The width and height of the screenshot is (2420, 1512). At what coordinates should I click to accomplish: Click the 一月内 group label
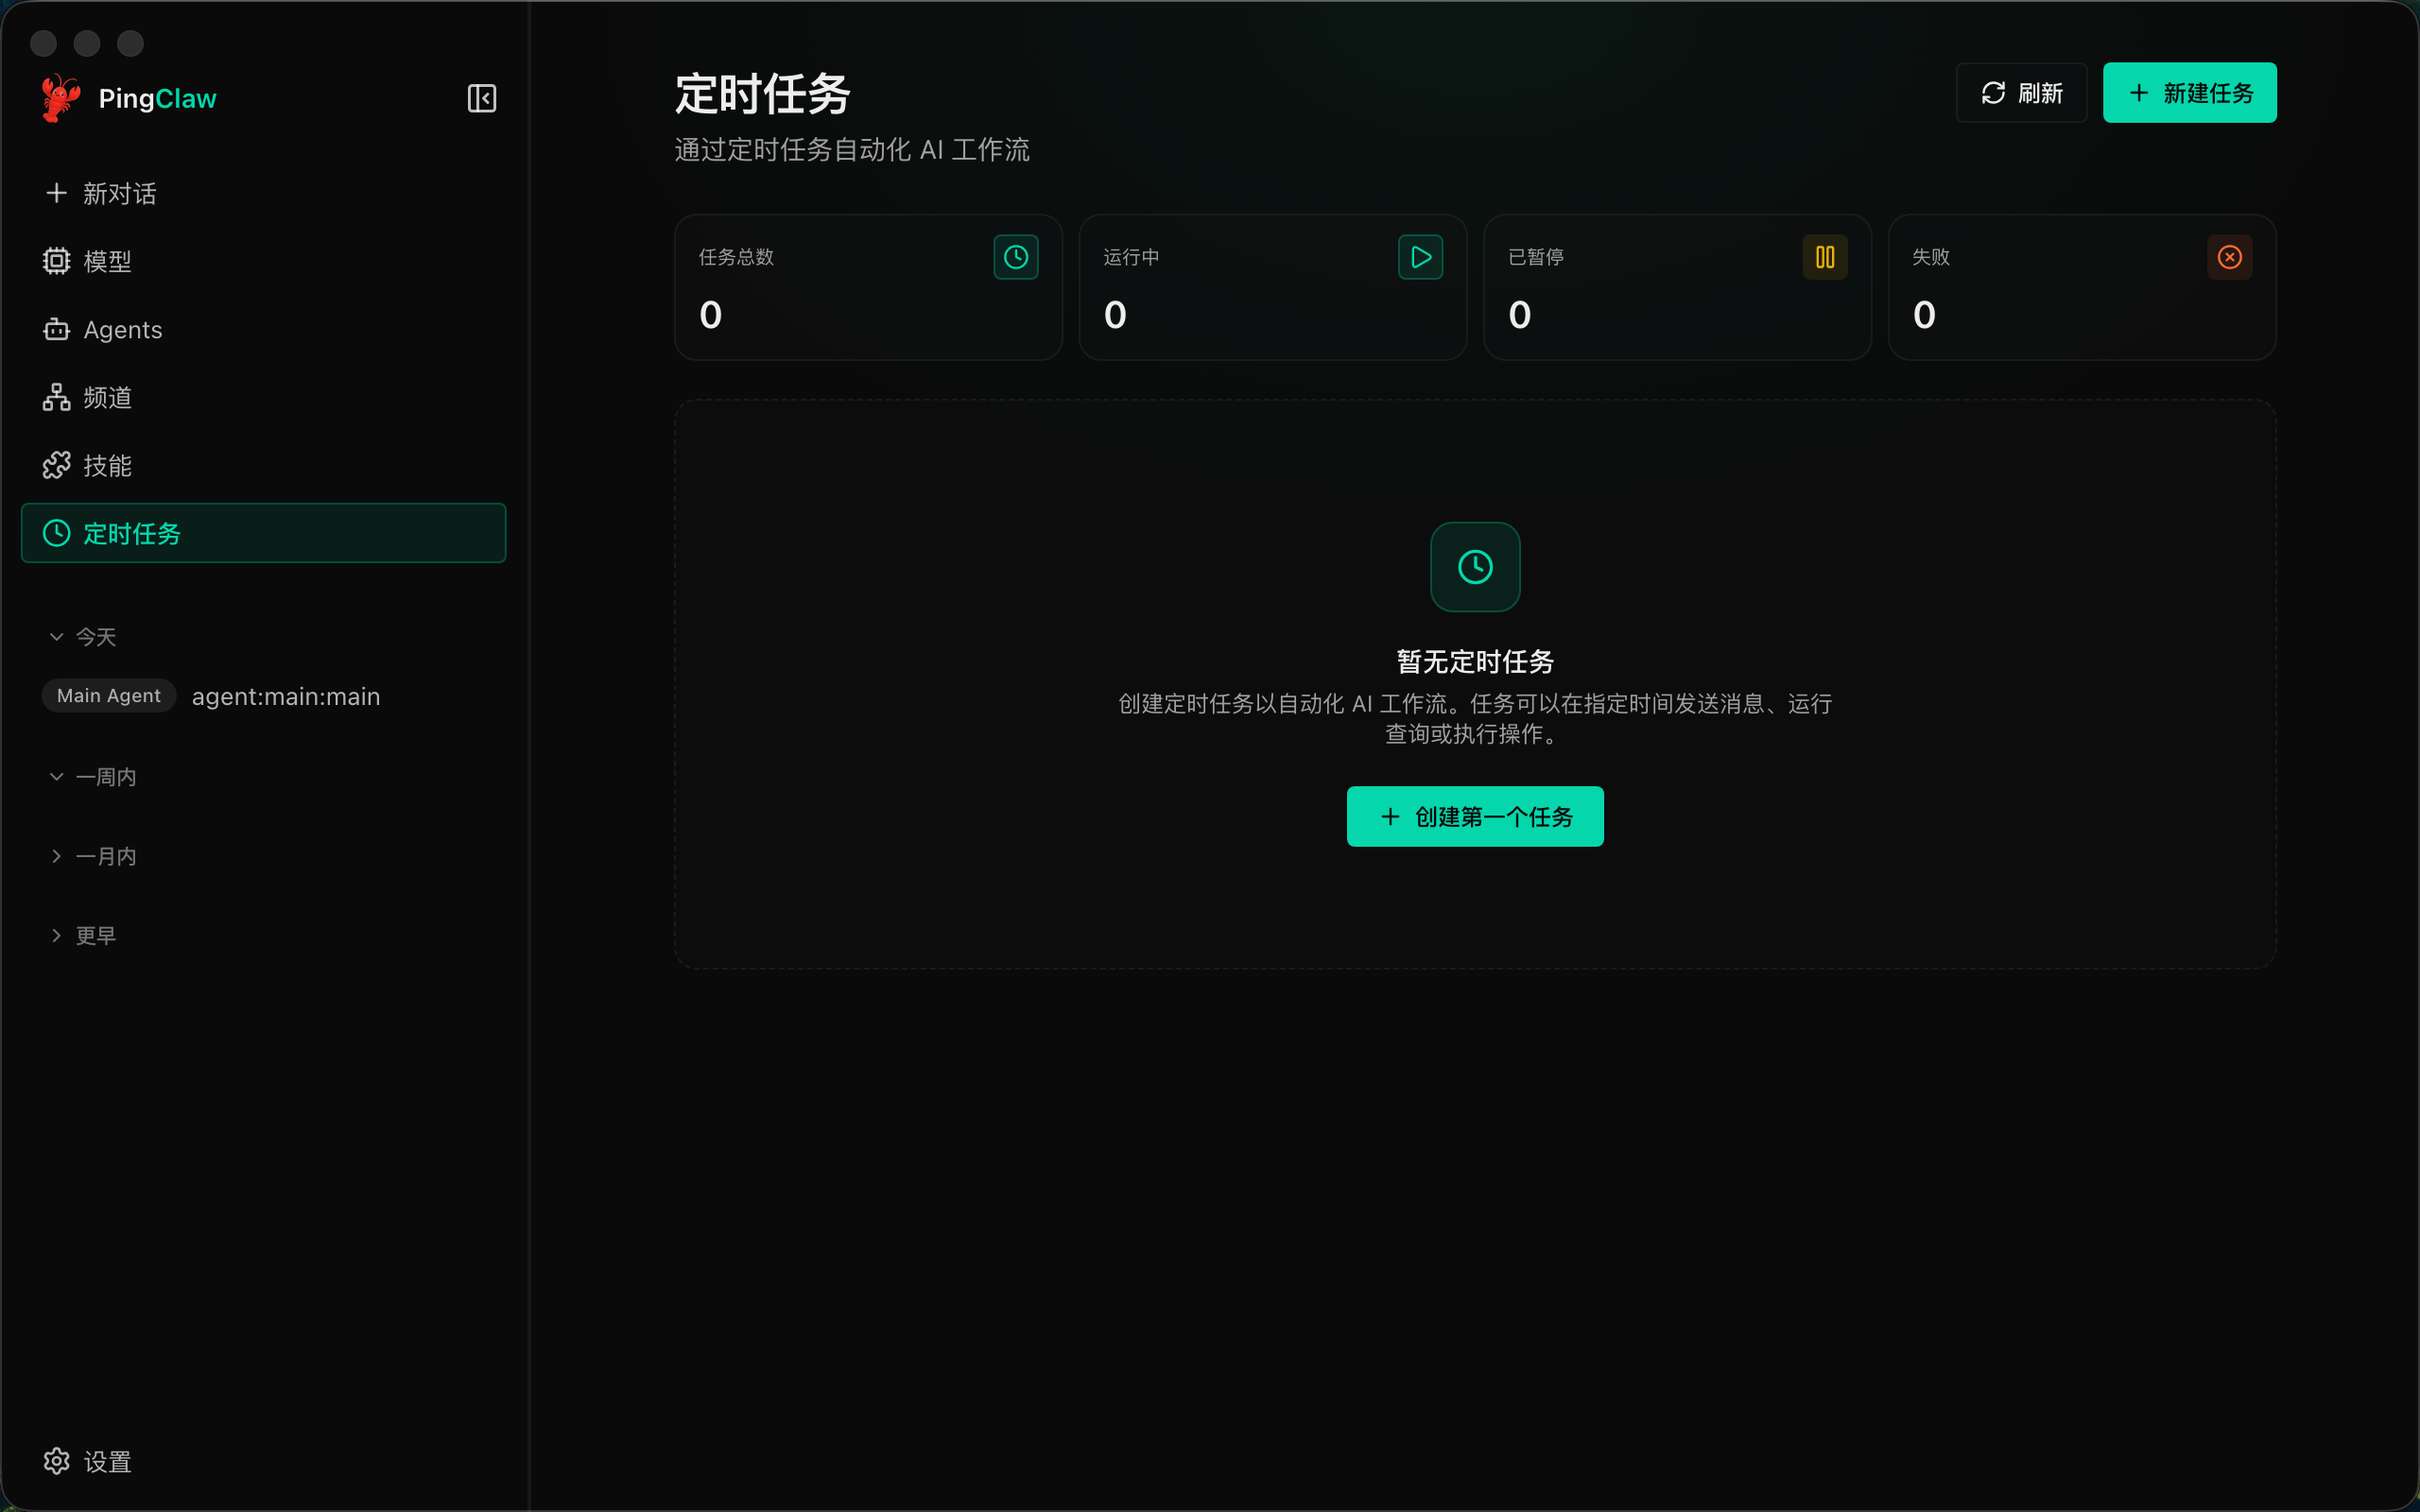point(106,856)
